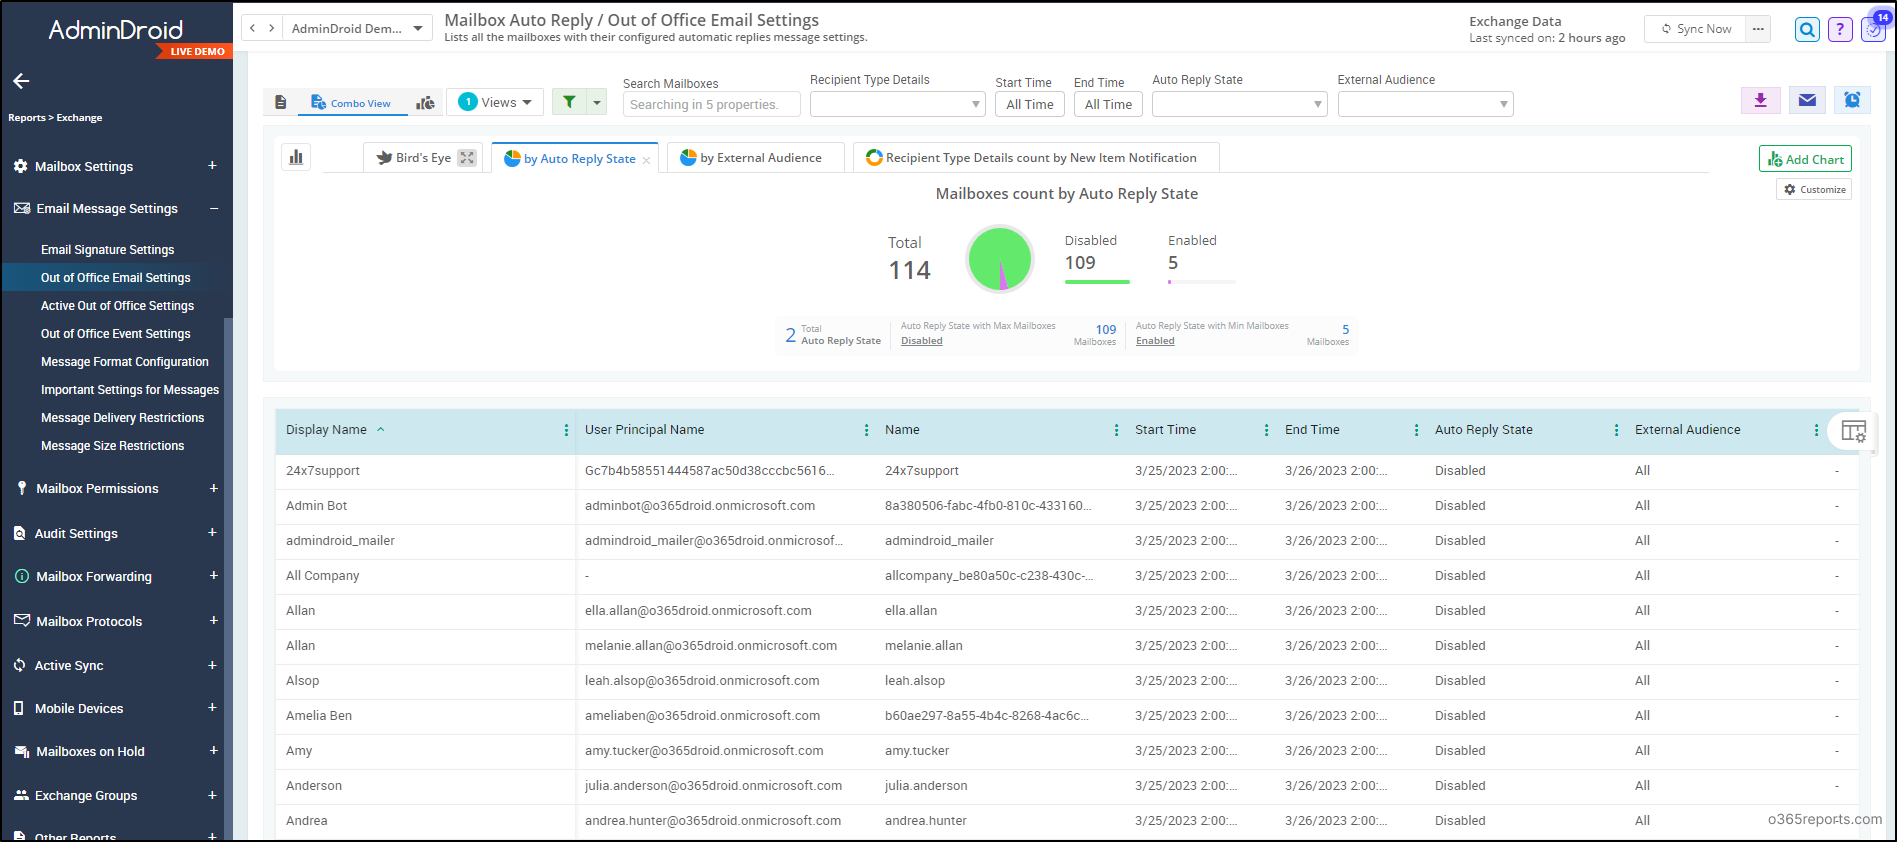
Task: Switch to table-only view icon
Action: [x=281, y=103]
